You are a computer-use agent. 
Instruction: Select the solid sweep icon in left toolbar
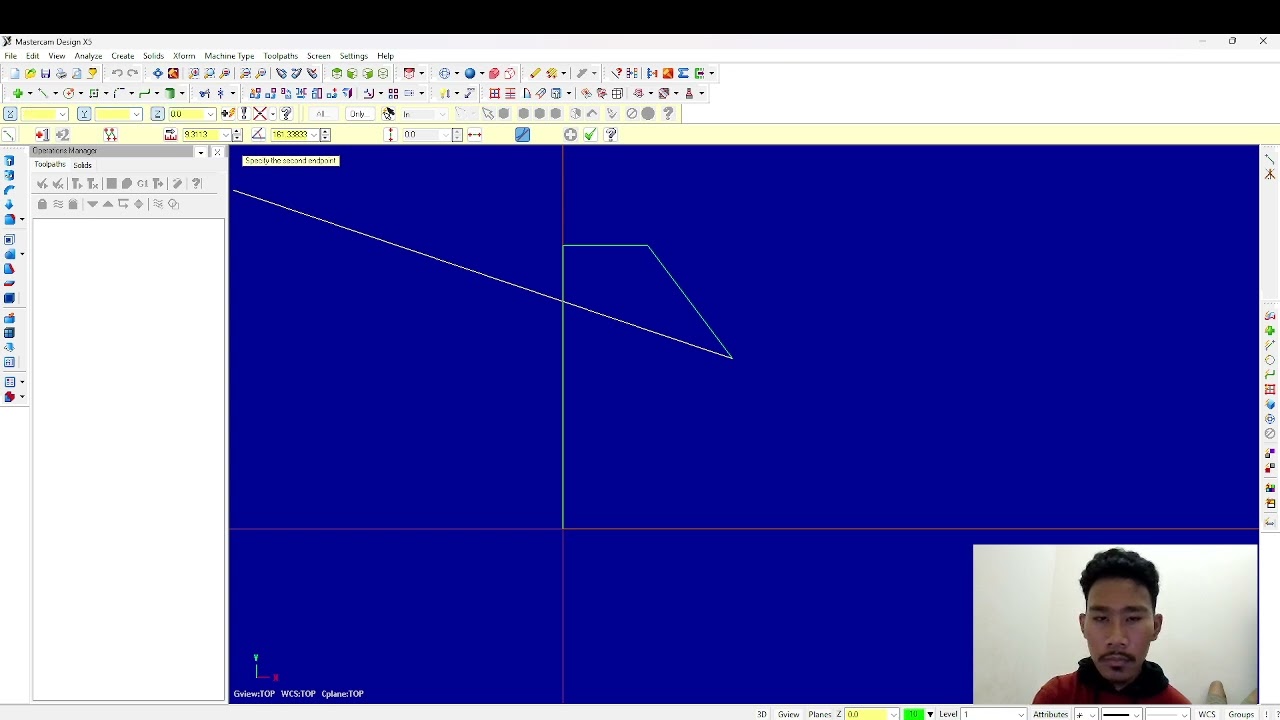(x=9, y=190)
